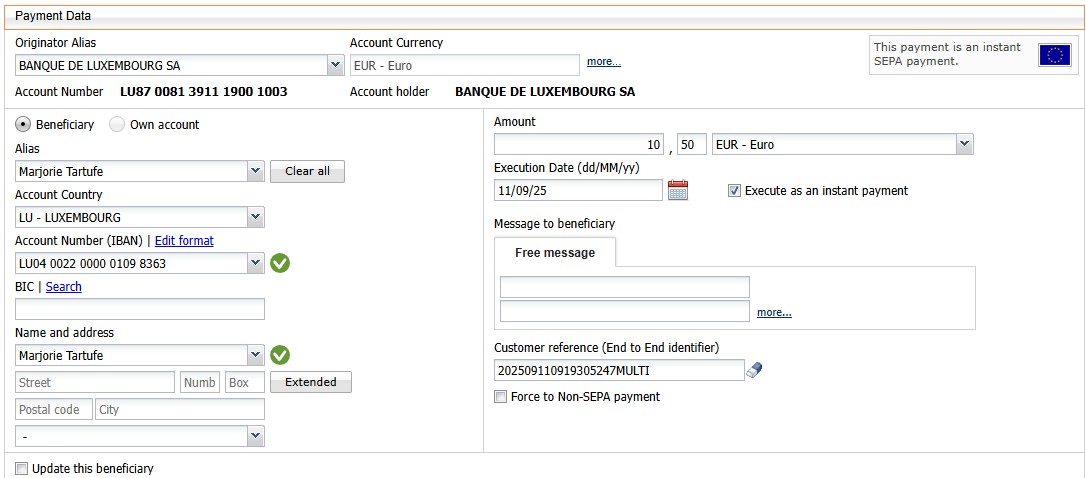Switch to the Free message tab
Screen dimensions: 1086x478
click(x=555, y=253)
